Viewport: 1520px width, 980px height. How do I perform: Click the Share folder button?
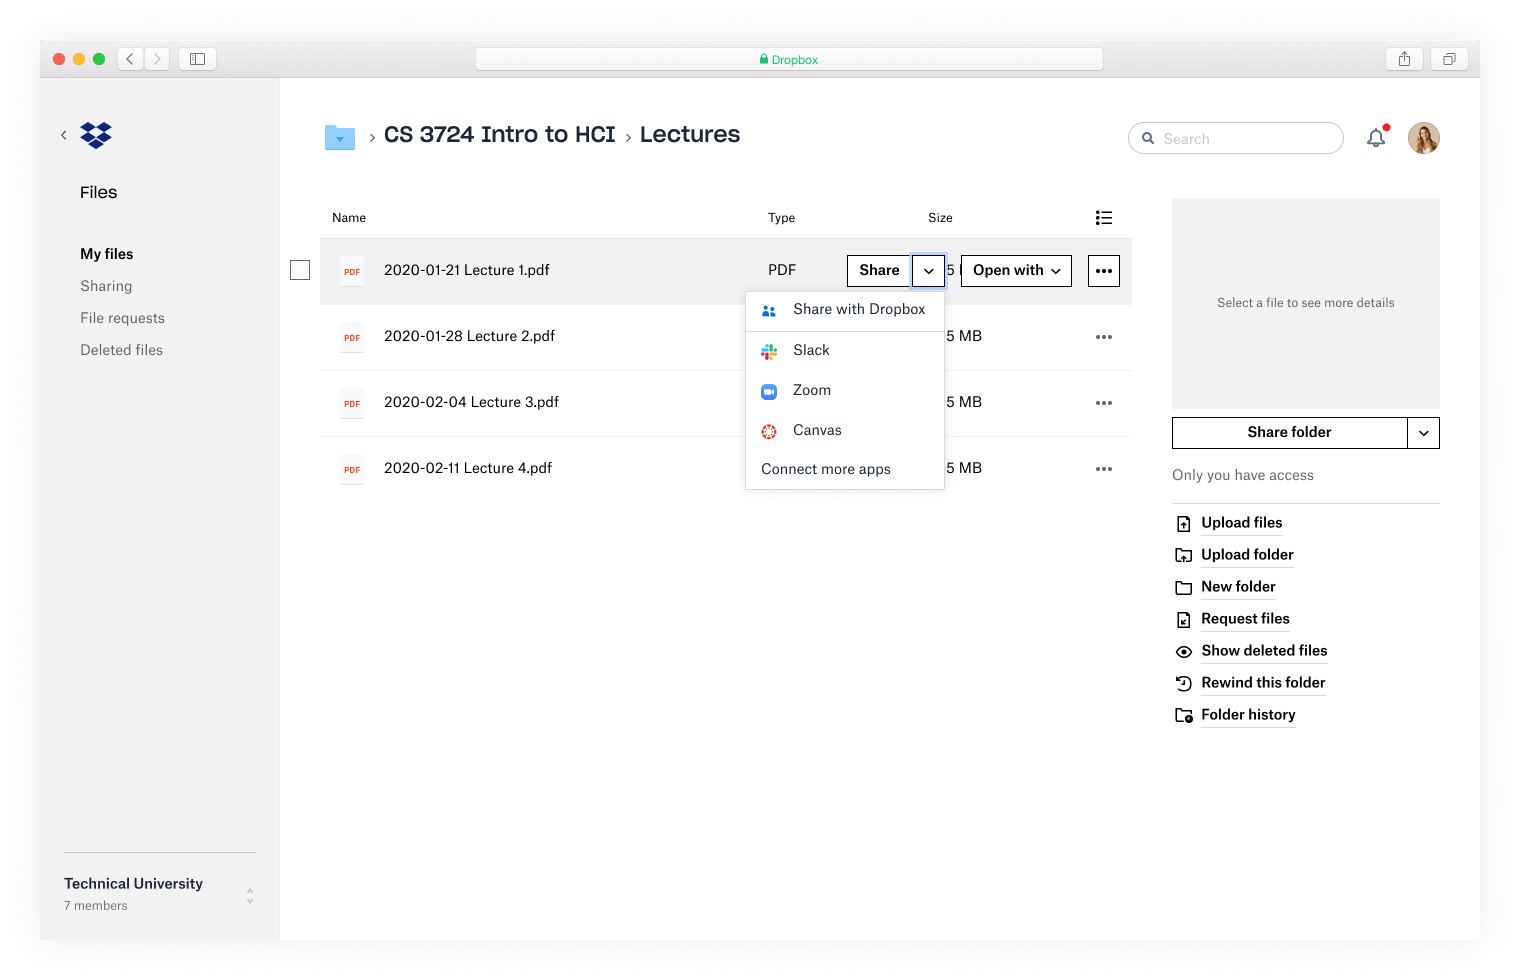[1289, 433]
